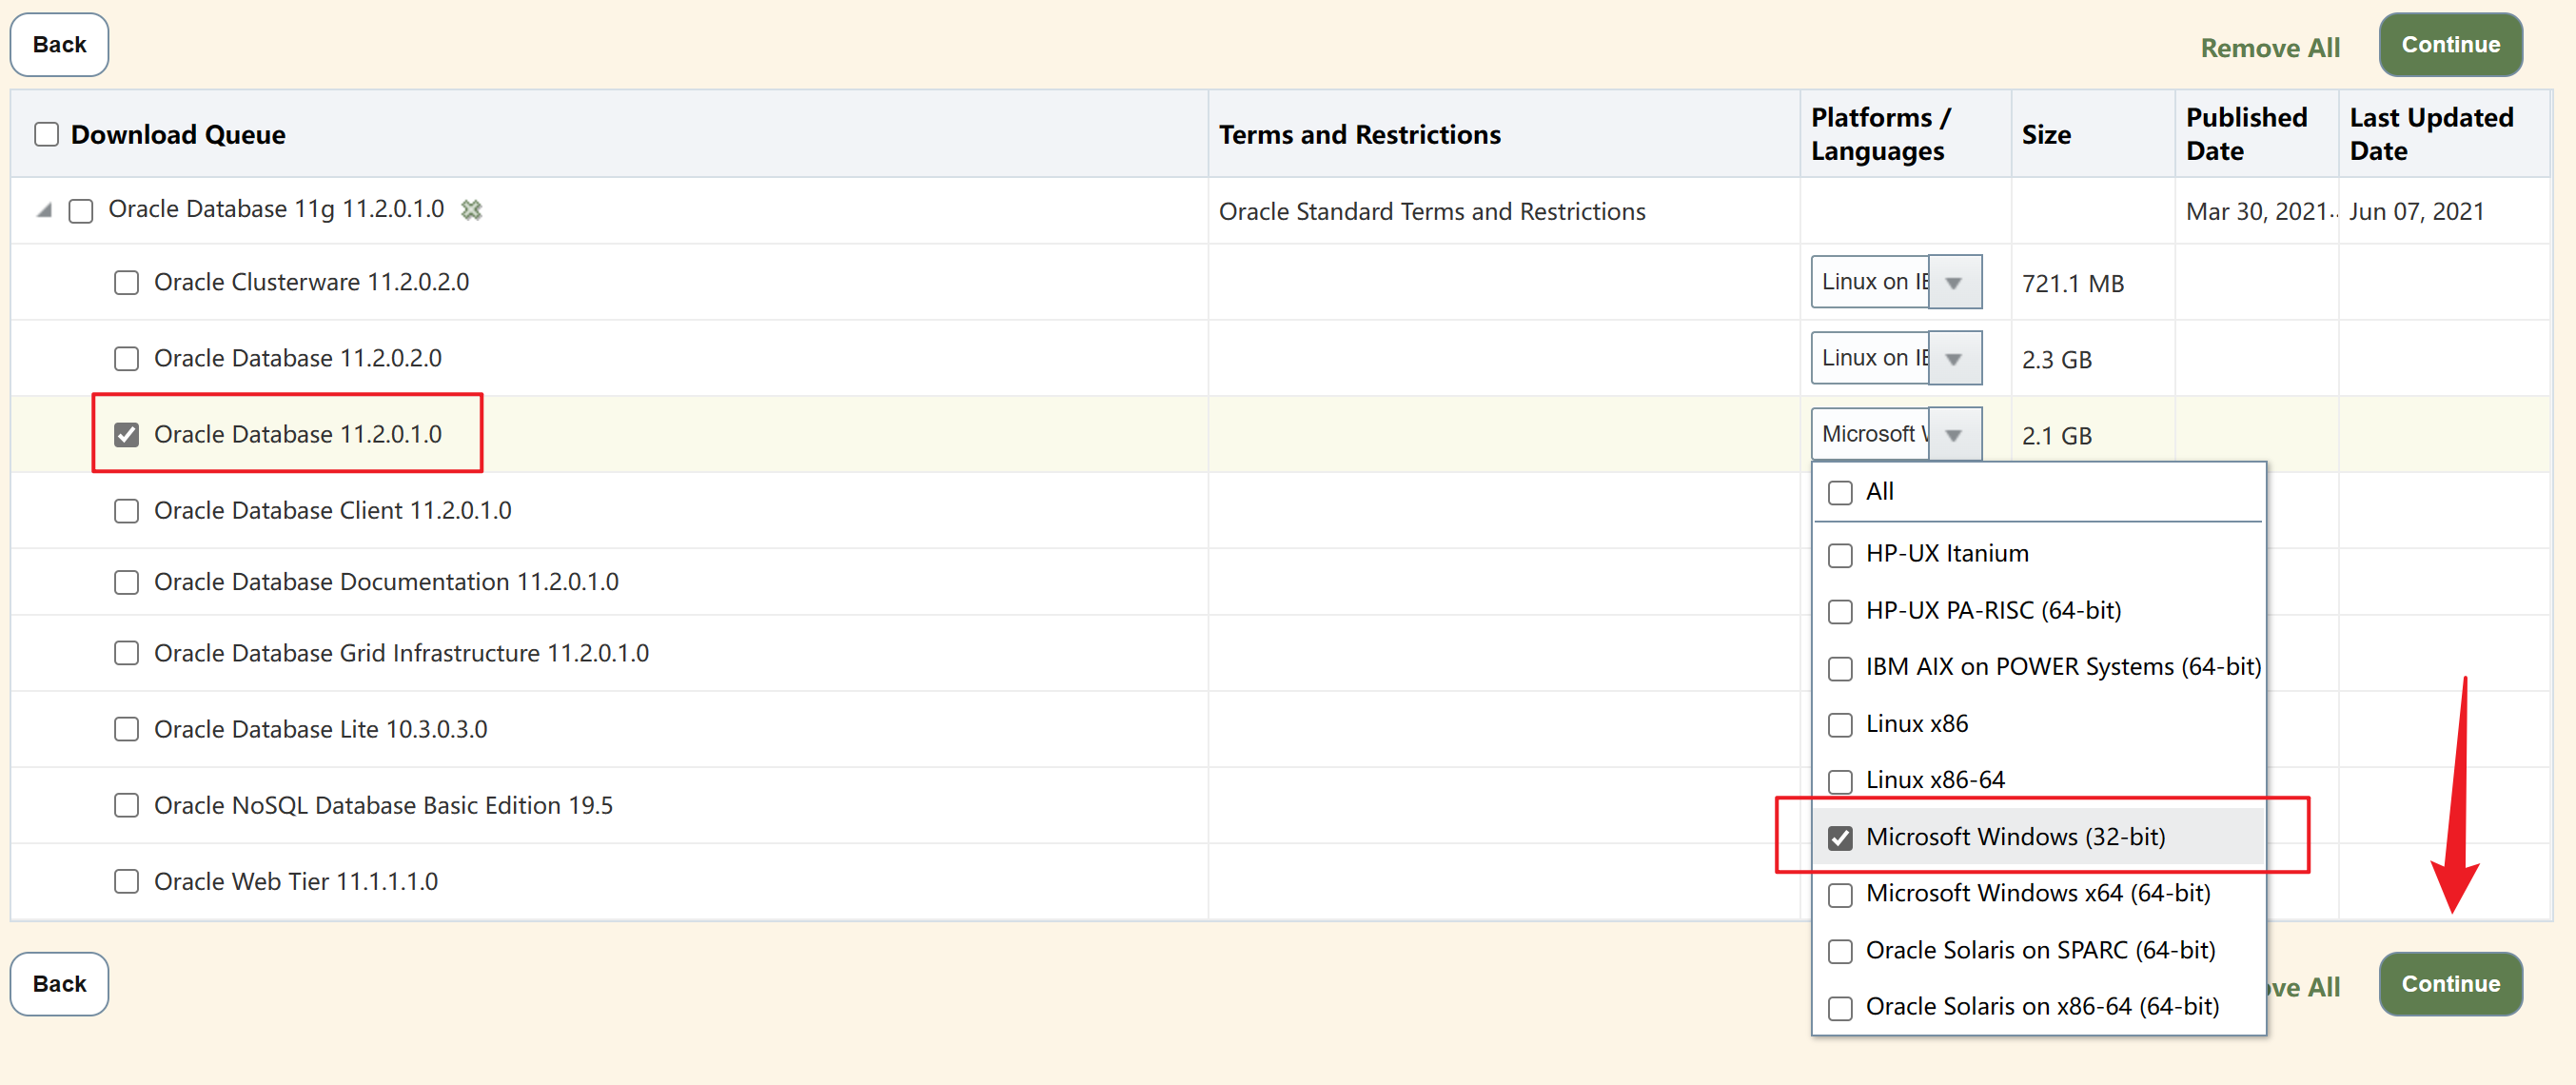Tick the All platforms option
Image resolution: width=2576 pixels, height=1085 pixels.
[x=1840, y=493]
